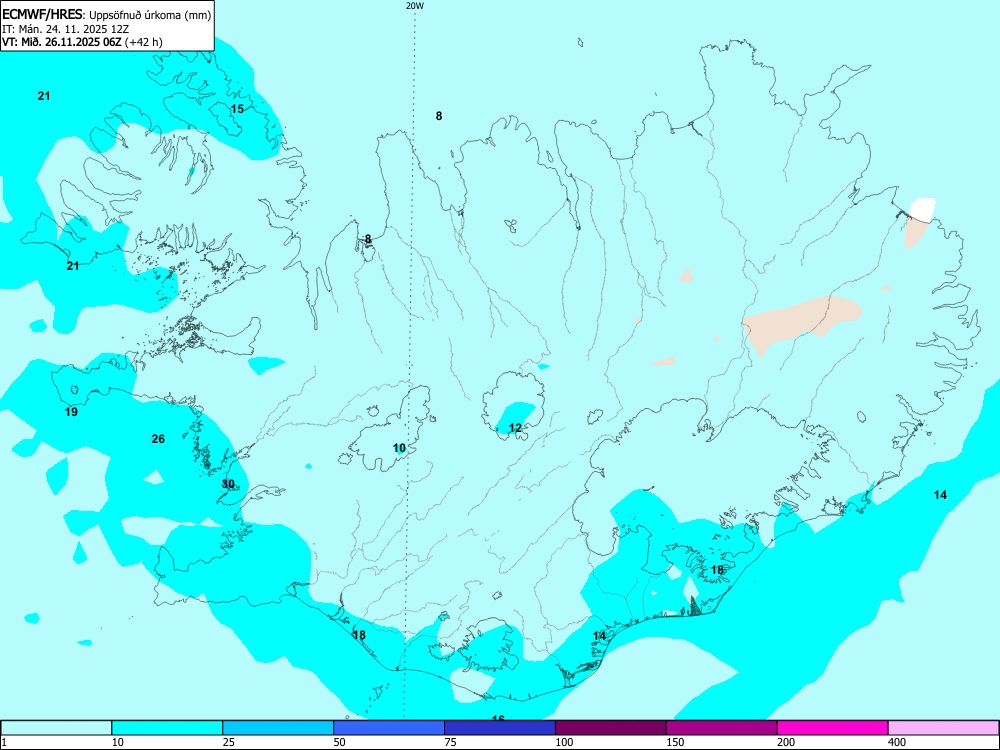Select the medium blue 50–75 mm legend swatch

(x=389, y=728)
